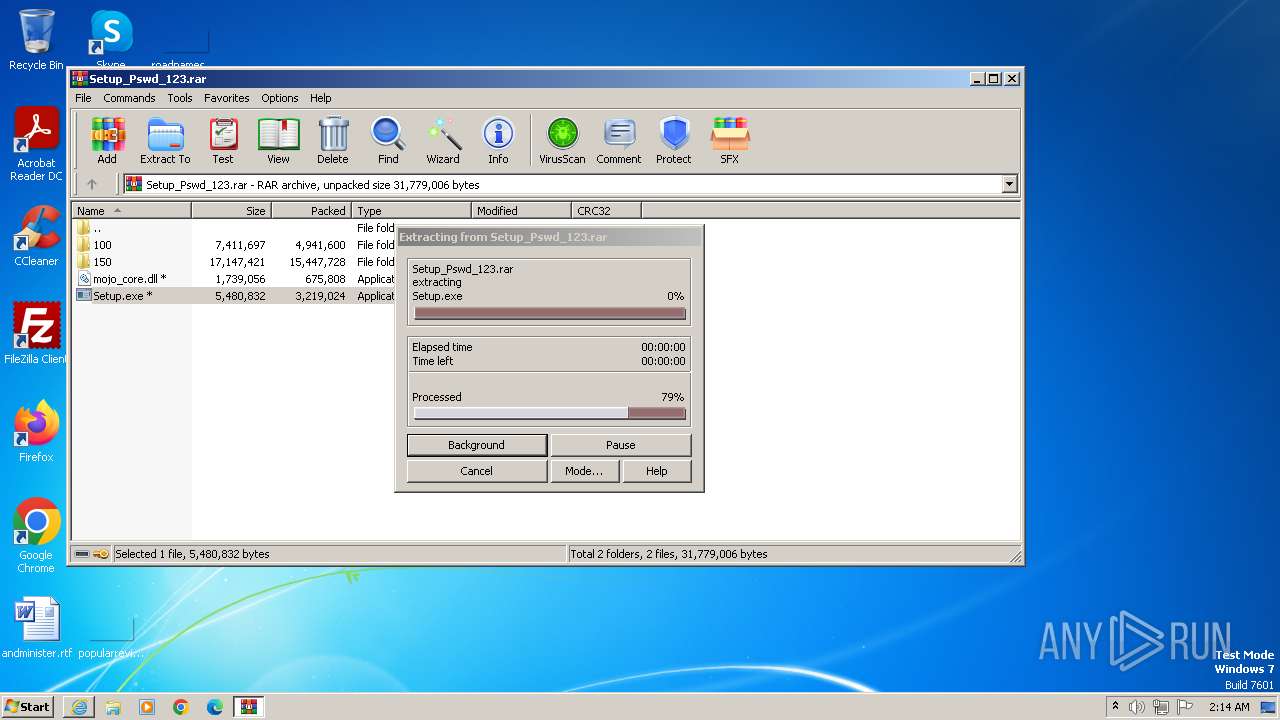Open the Commands menu

point(129,98)
